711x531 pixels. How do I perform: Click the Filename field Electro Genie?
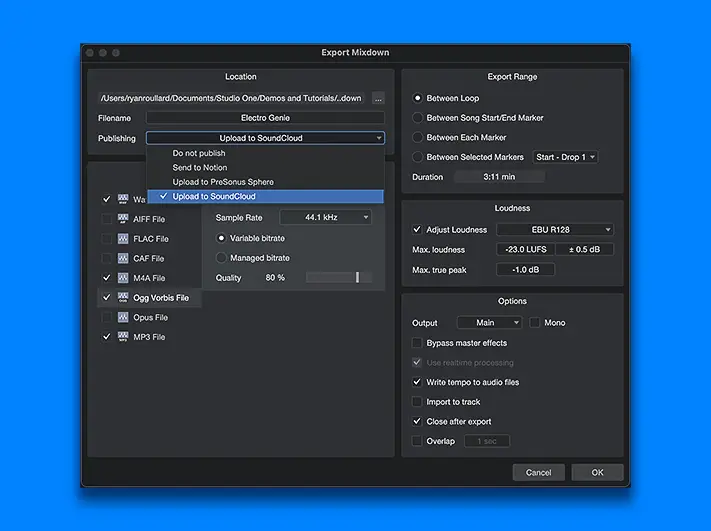[x=265, y=118]
